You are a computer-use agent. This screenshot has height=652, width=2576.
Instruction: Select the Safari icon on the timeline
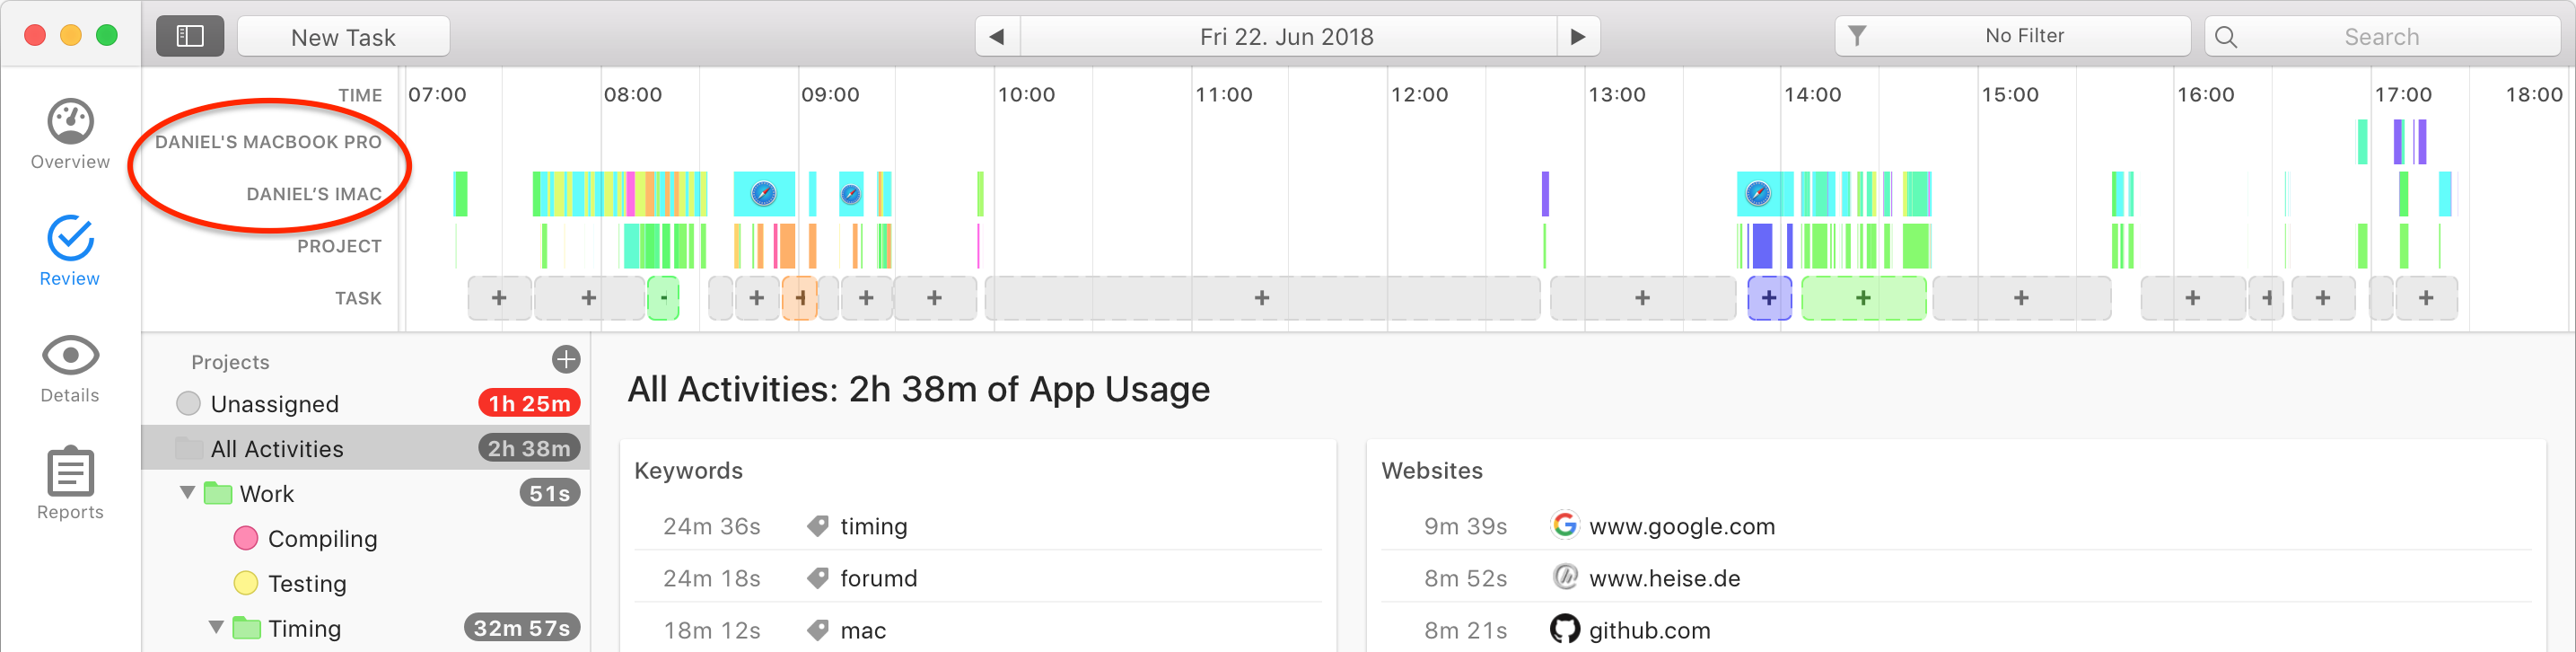coord(764,196)
